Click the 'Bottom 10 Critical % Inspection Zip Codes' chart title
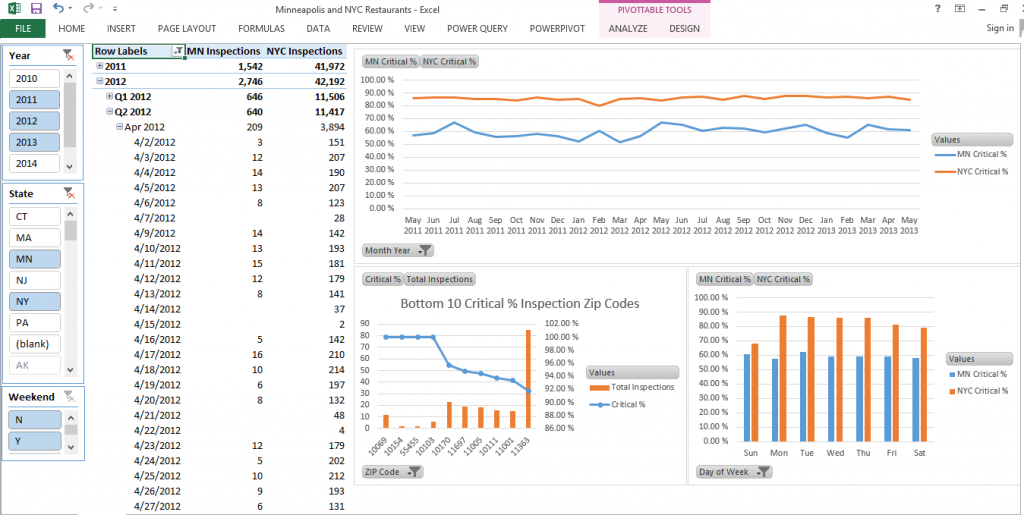 [x=520, y=303]
